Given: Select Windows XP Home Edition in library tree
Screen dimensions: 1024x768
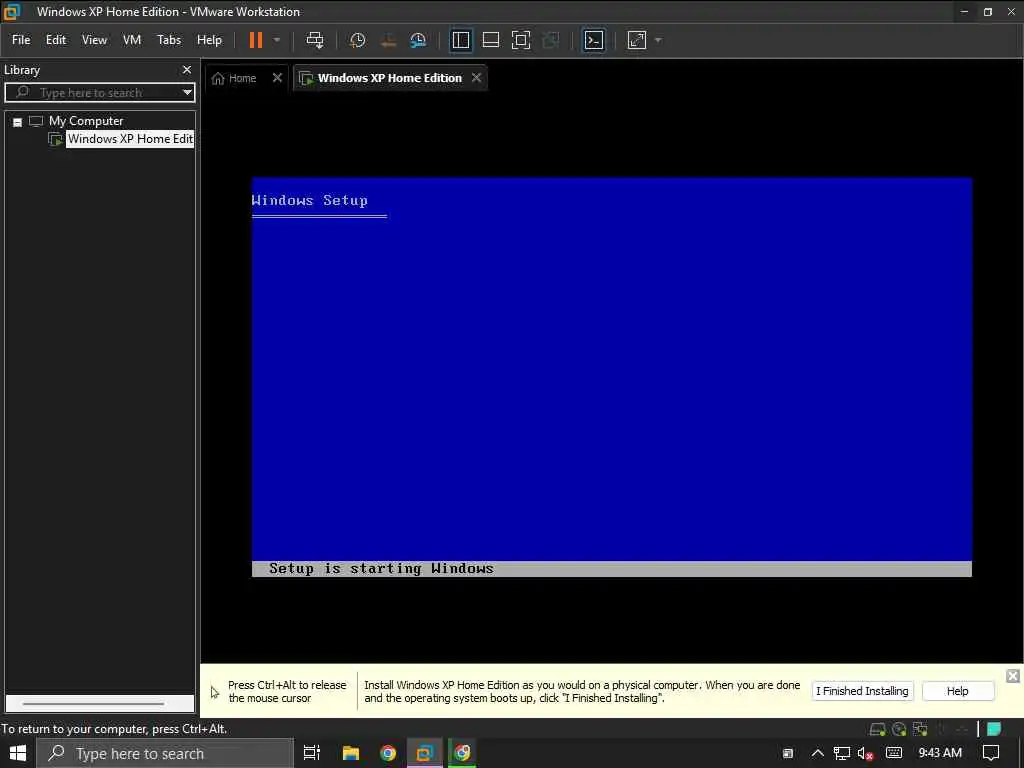Looking at the screenshot, I should 130,138.
